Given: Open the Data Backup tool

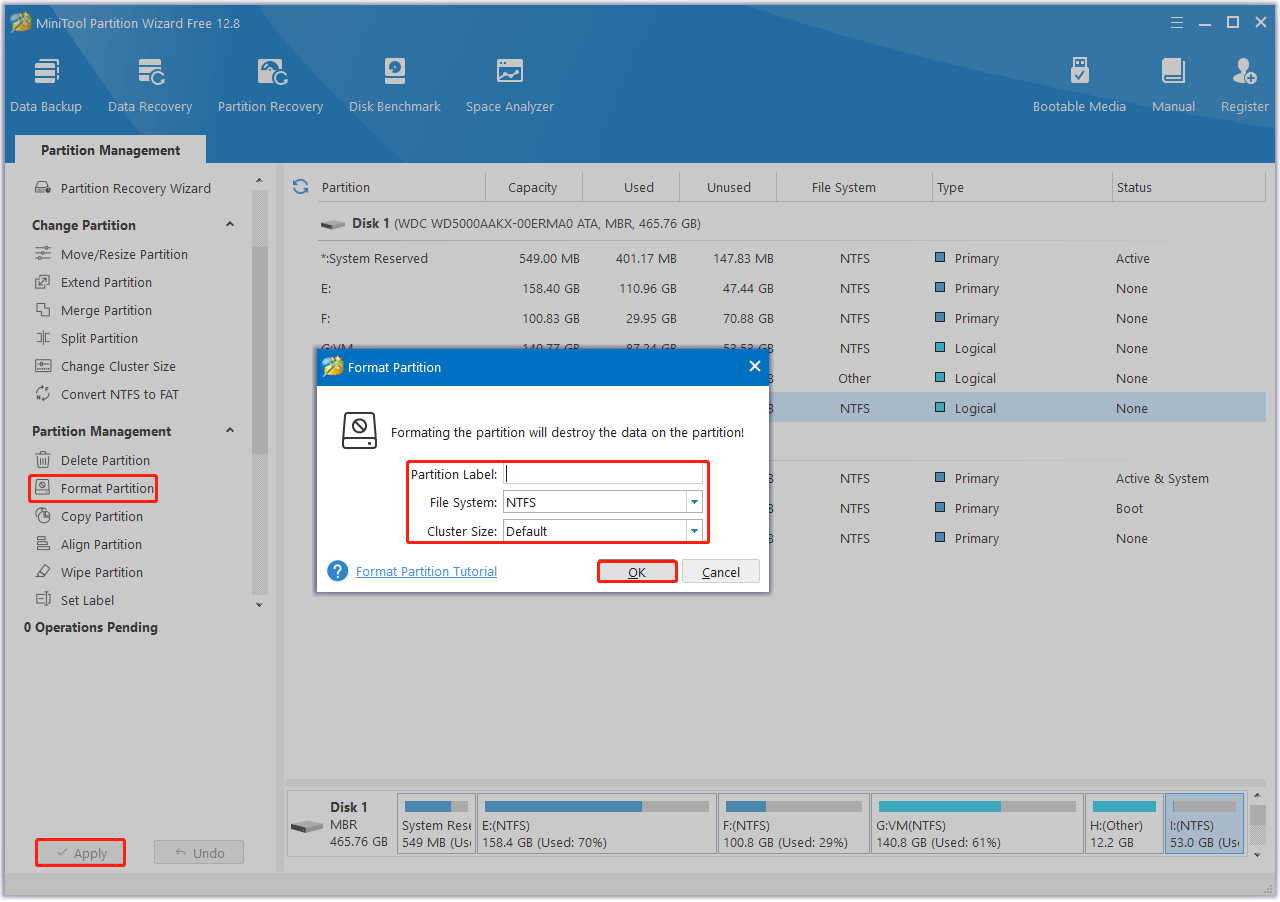Looking at the screenshot, I should tap(46, 85).
